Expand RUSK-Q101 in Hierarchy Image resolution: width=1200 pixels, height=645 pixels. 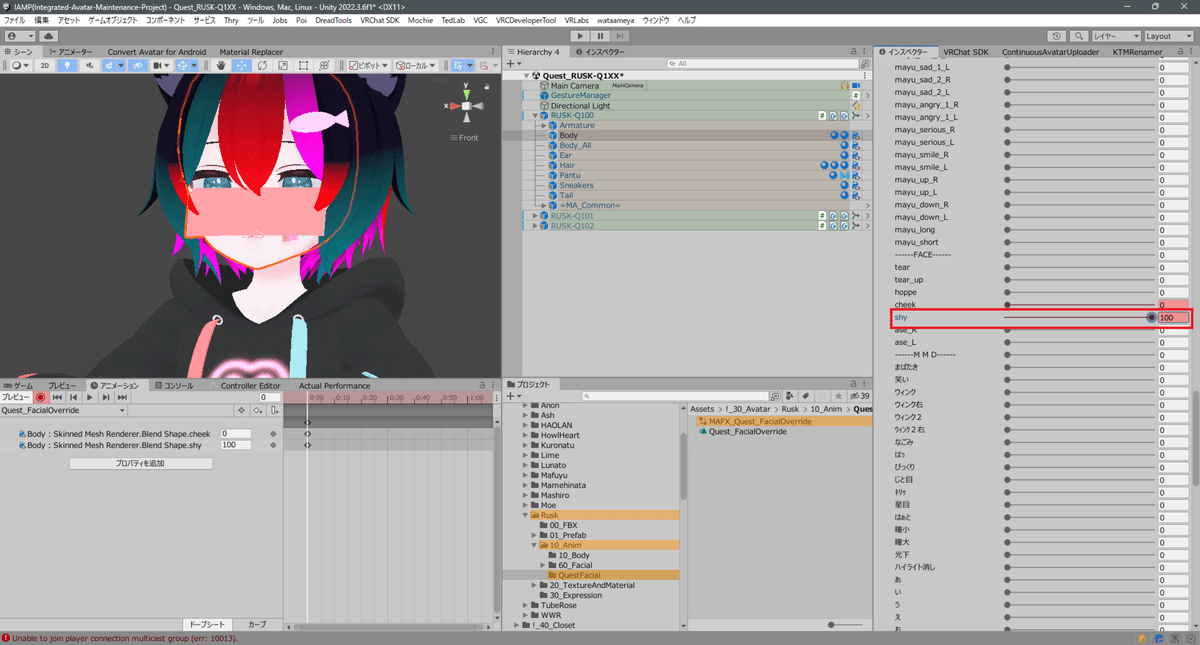coord(536,215)
